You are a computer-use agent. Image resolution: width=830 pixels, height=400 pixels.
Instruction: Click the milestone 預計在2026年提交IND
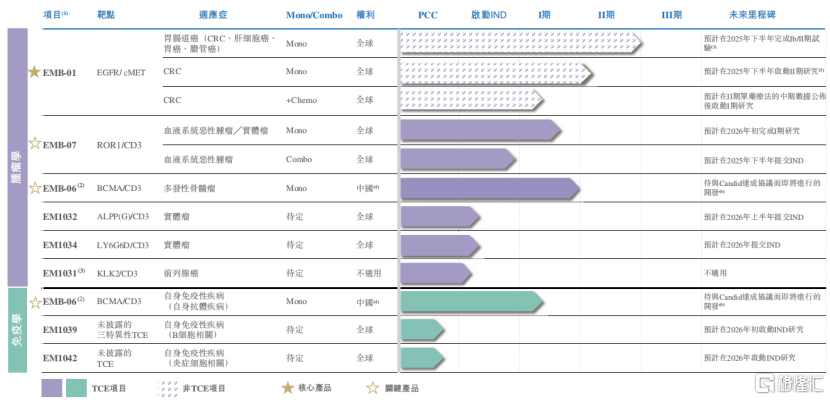(742, 245)
